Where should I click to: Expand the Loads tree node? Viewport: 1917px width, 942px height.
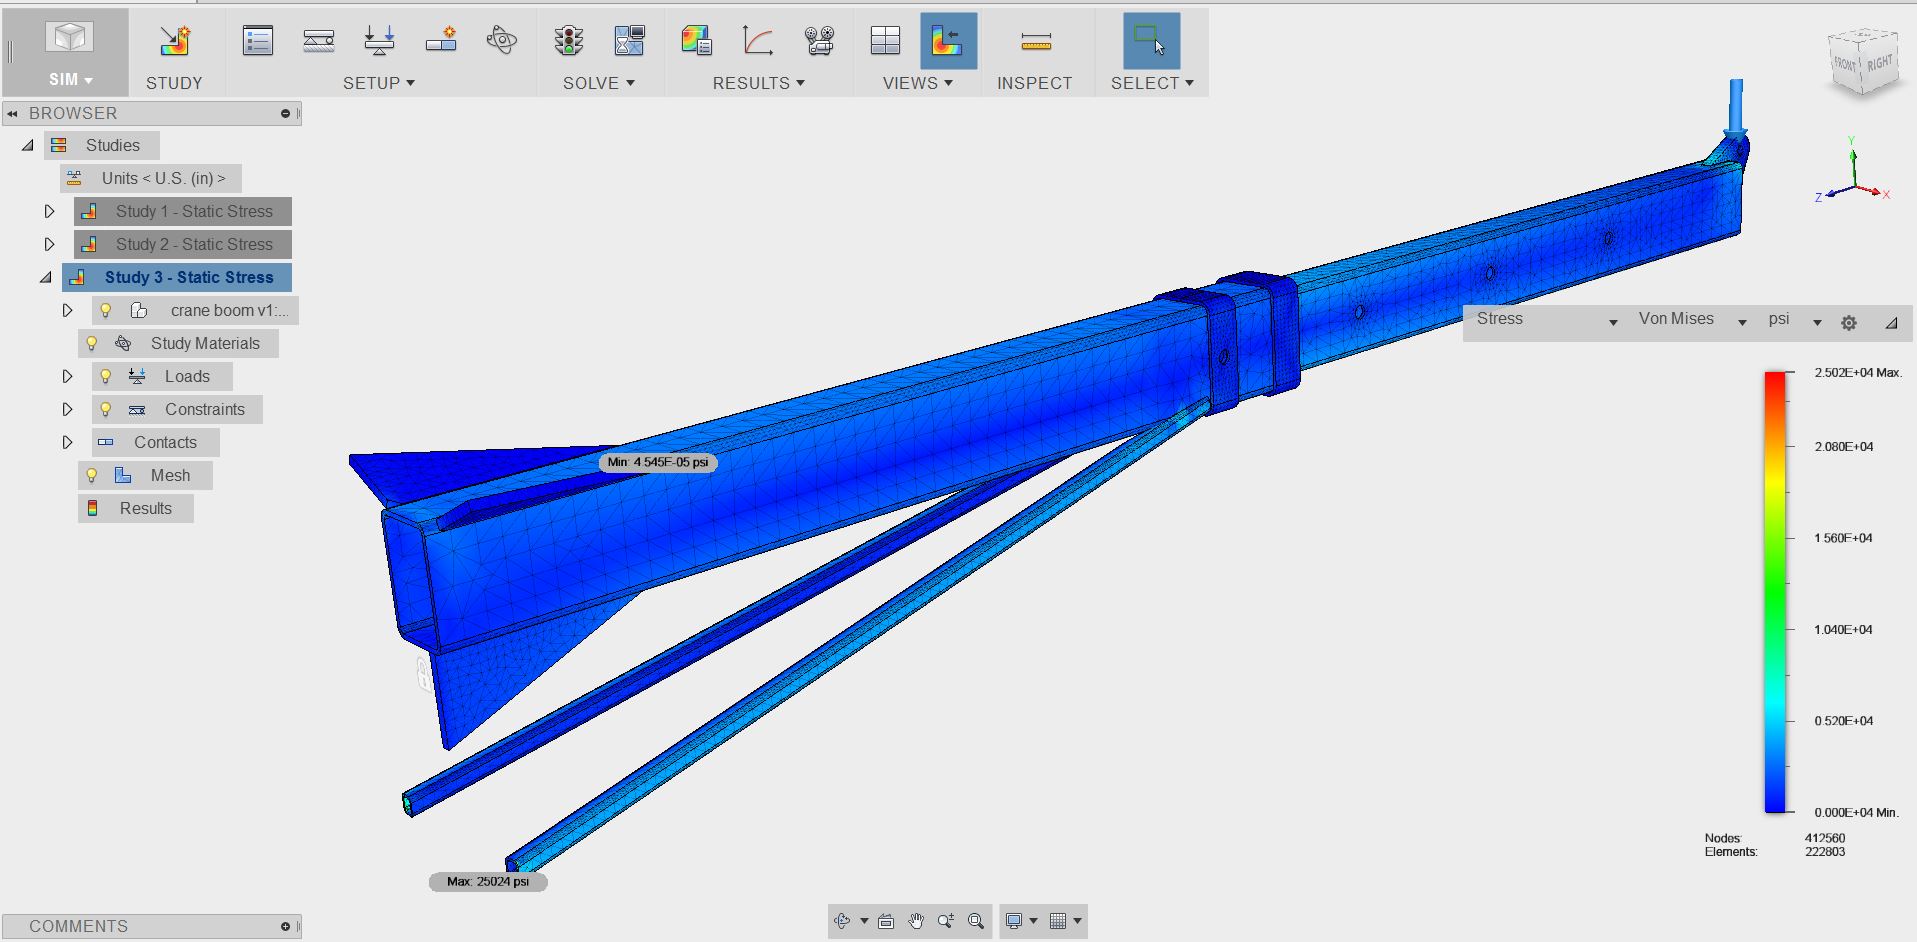[67, 376]
